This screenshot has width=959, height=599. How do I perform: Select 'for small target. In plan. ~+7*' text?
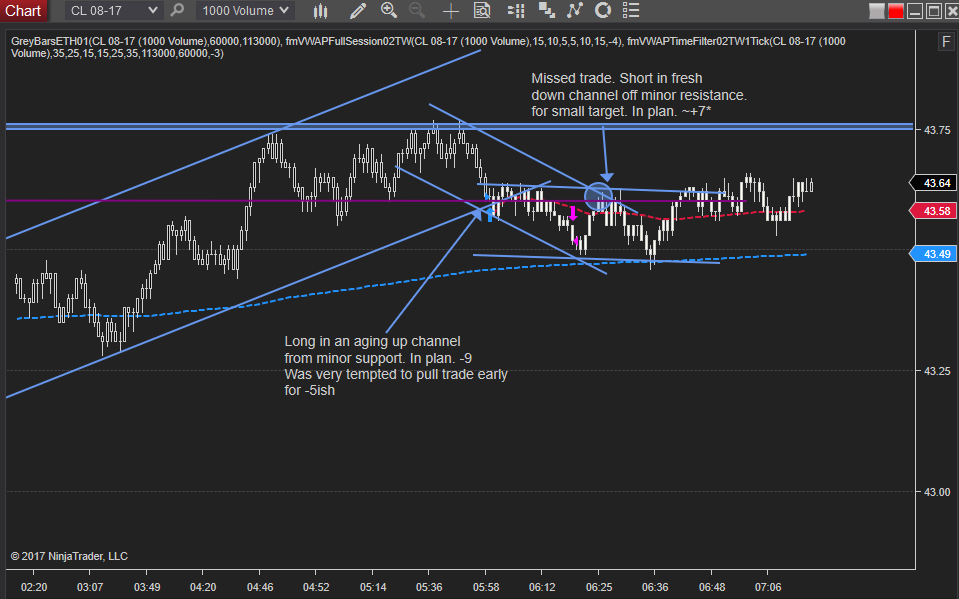point(621,111)
